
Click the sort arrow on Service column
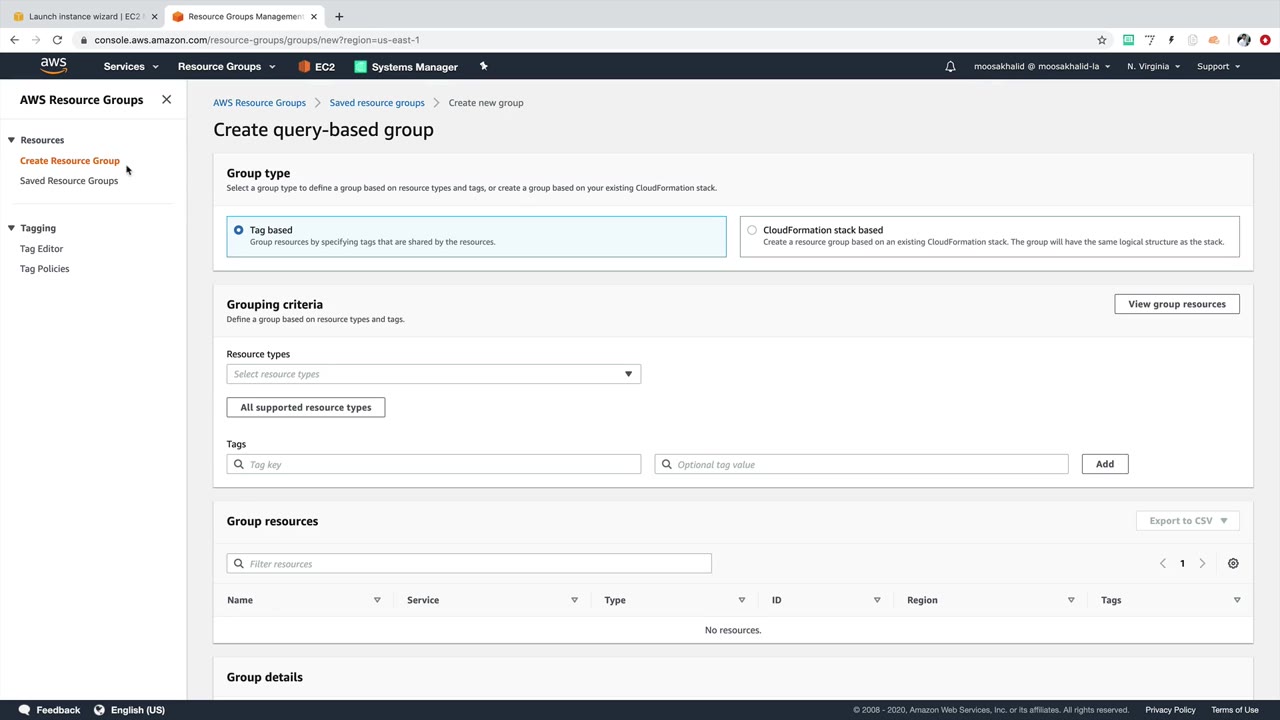click(x=574, y=600)
